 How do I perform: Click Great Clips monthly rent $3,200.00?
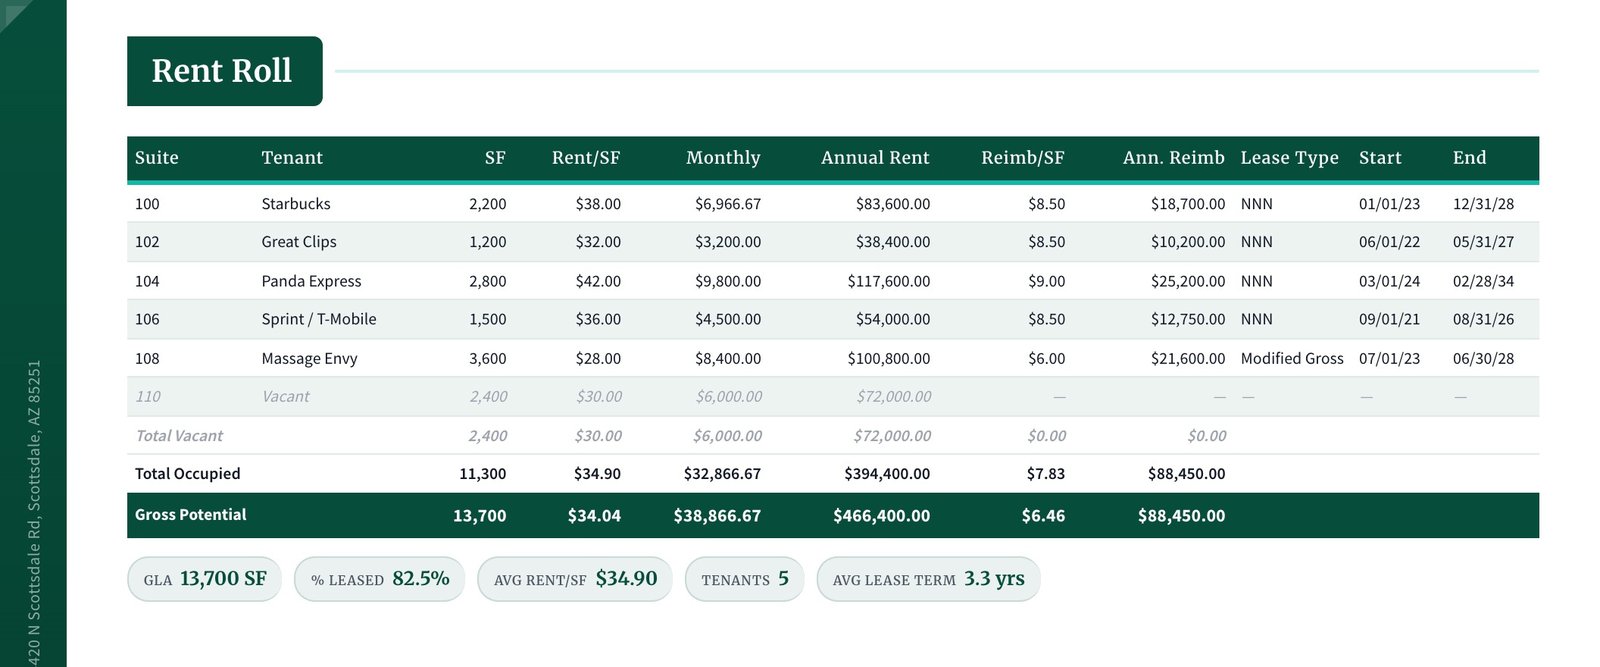tap(728, 242)
